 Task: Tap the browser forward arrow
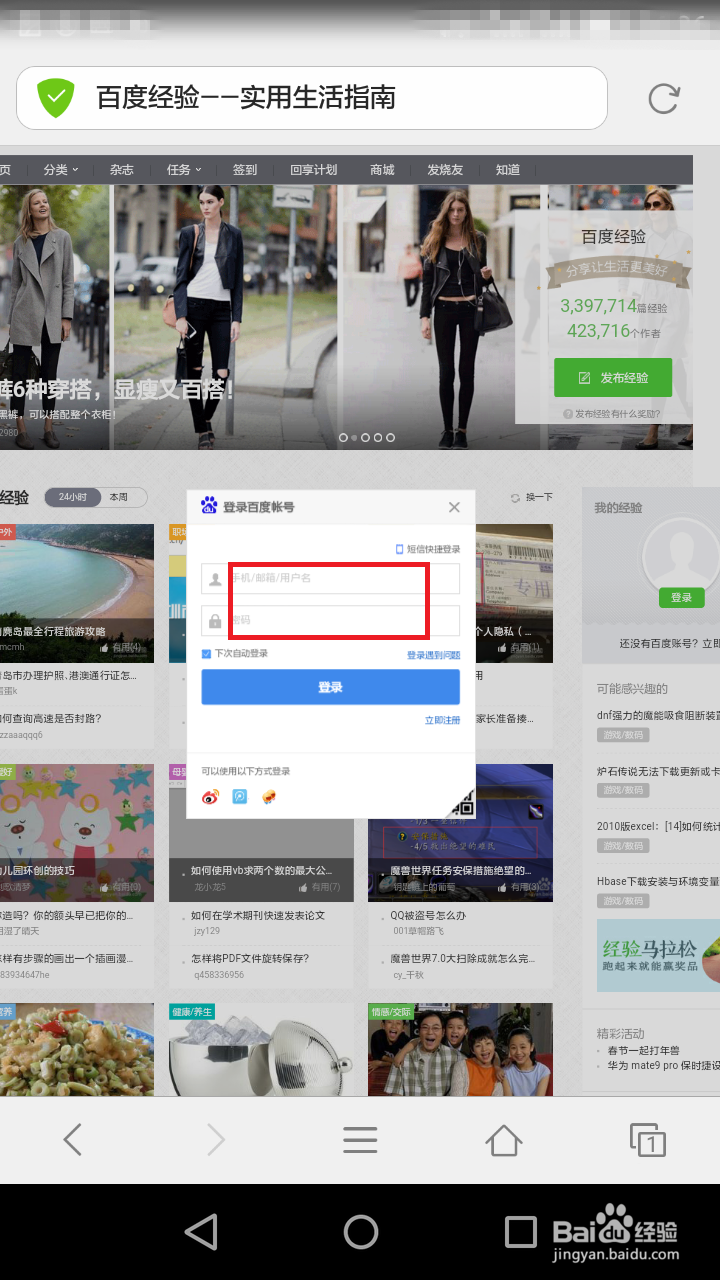216,1139
